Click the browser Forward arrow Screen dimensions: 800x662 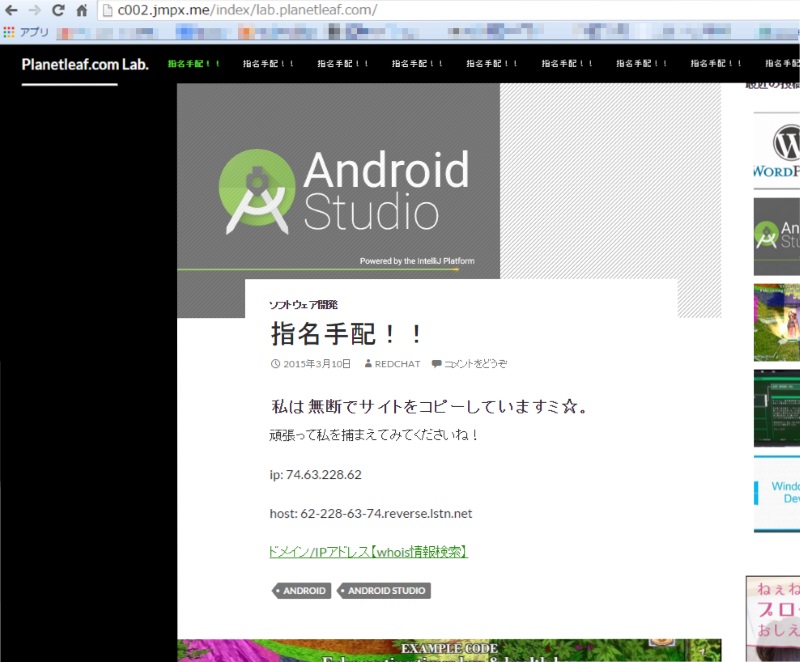pyautogui.click(x=34, y=10)
